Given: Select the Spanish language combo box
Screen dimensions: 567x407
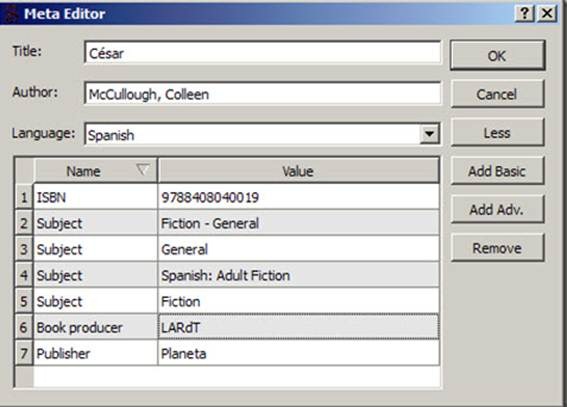Looking at the screenshot, I should [x=262, y=134].
